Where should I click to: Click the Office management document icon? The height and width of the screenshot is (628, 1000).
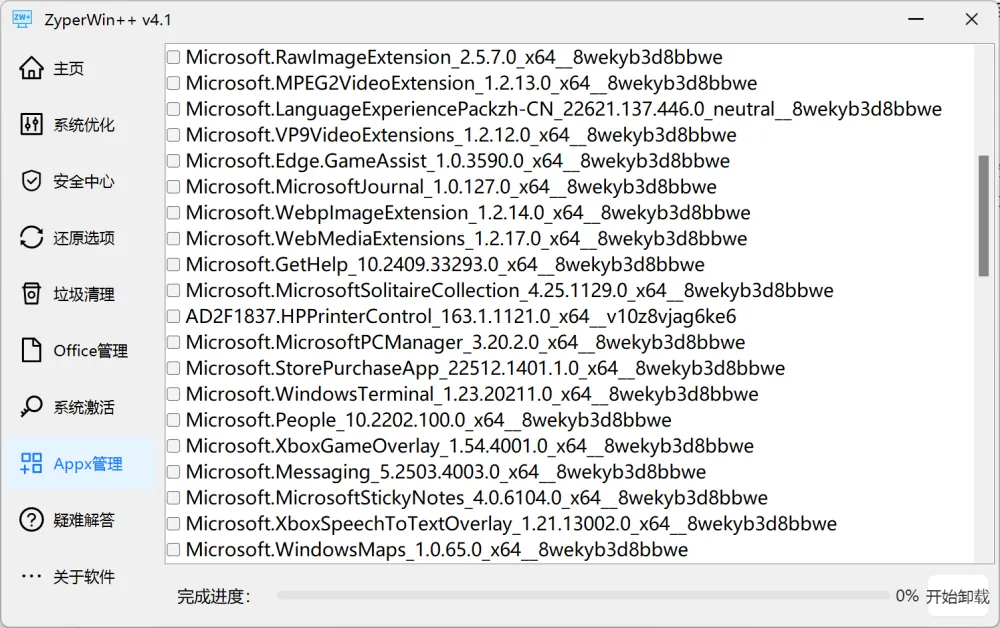coord(31,350)
